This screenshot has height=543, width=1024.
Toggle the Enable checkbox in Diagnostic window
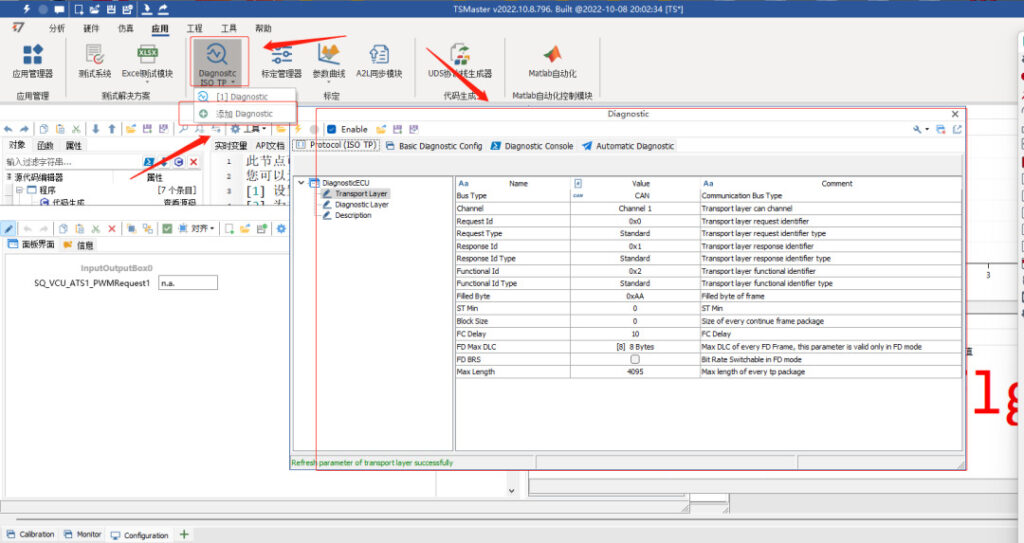pos(332,129)
